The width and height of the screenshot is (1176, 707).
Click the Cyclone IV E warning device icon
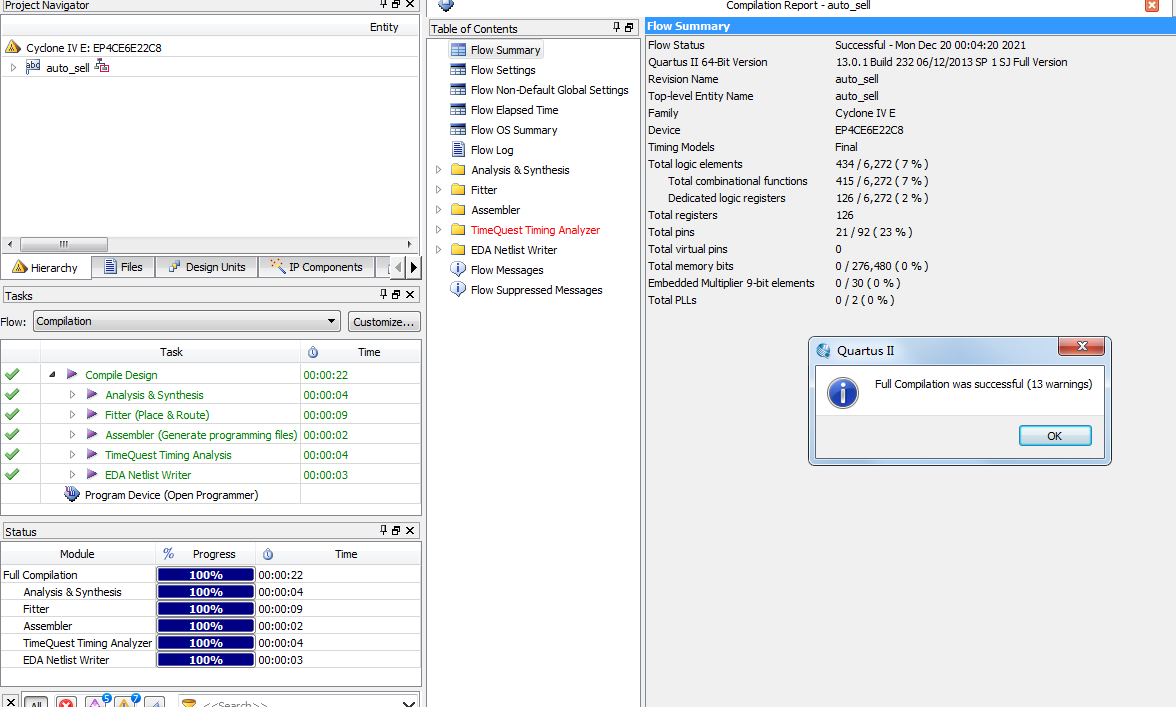pos(13,46)
